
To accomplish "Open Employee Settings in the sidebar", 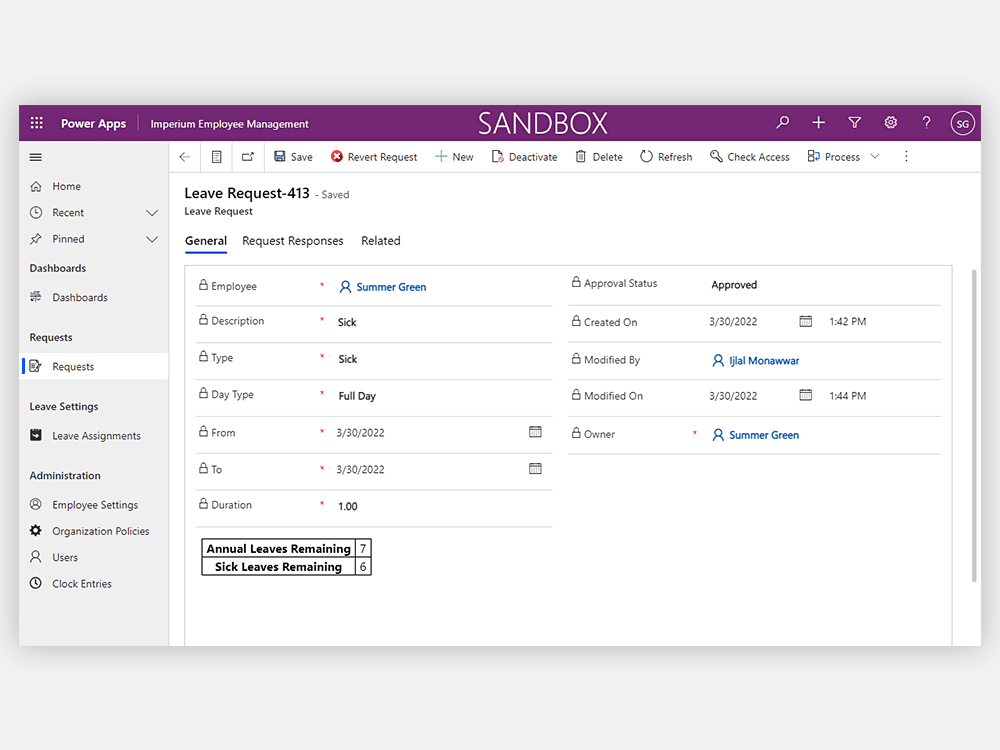I will tap(95, 504).
